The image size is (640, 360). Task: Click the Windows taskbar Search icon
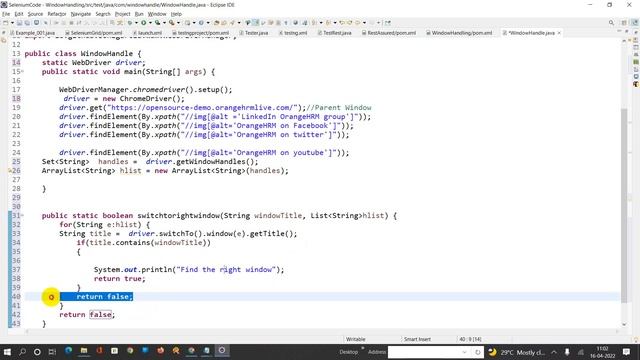pyautogui.click(x=22, y=351)
